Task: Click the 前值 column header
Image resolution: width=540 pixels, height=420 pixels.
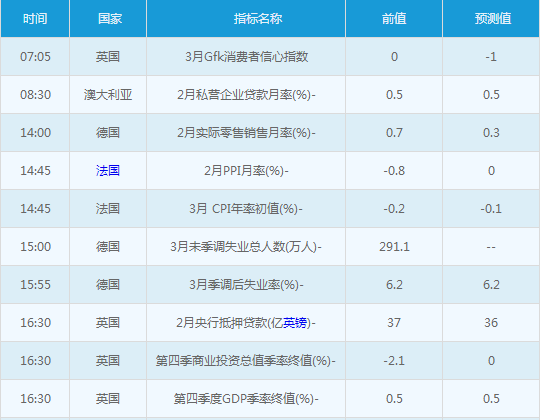Action: pos(394,19)
